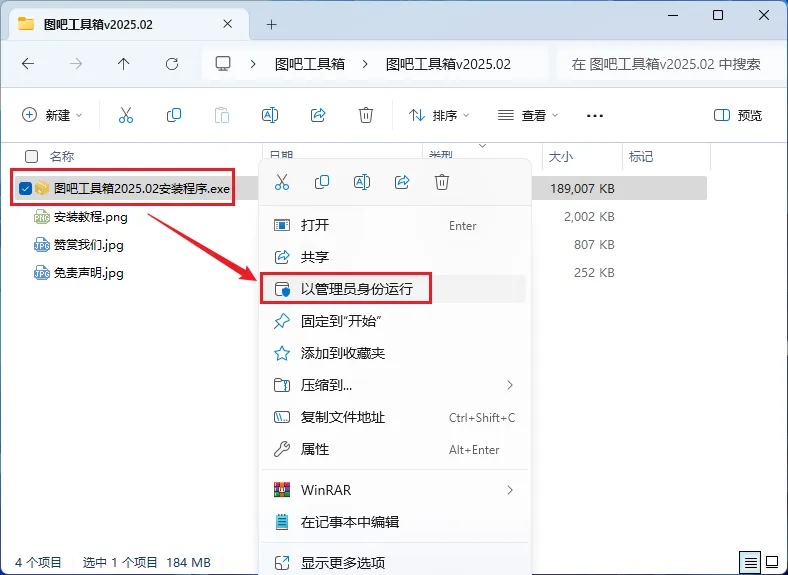788x575 pixels.
Task: Click the folder icon on the window tab
Action: click(x=26, y=24)
